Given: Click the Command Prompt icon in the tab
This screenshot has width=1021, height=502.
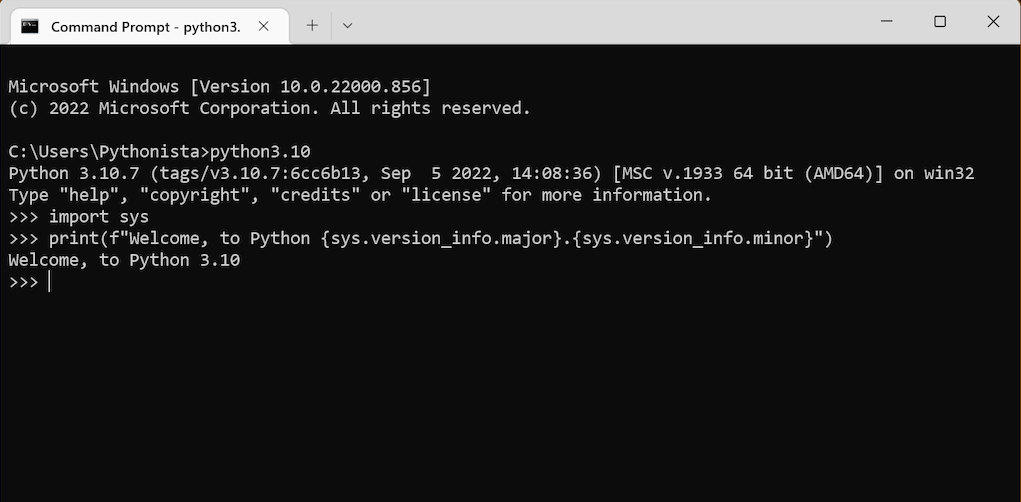Looking at the screenshot, I should coord(31,26).
